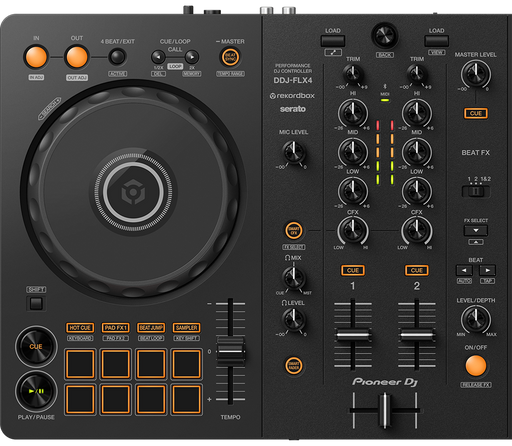Image resolution: width=512 pixels, height=446 pixels.
Task: Click the left deck LOAD button
Action: point(333,41)
